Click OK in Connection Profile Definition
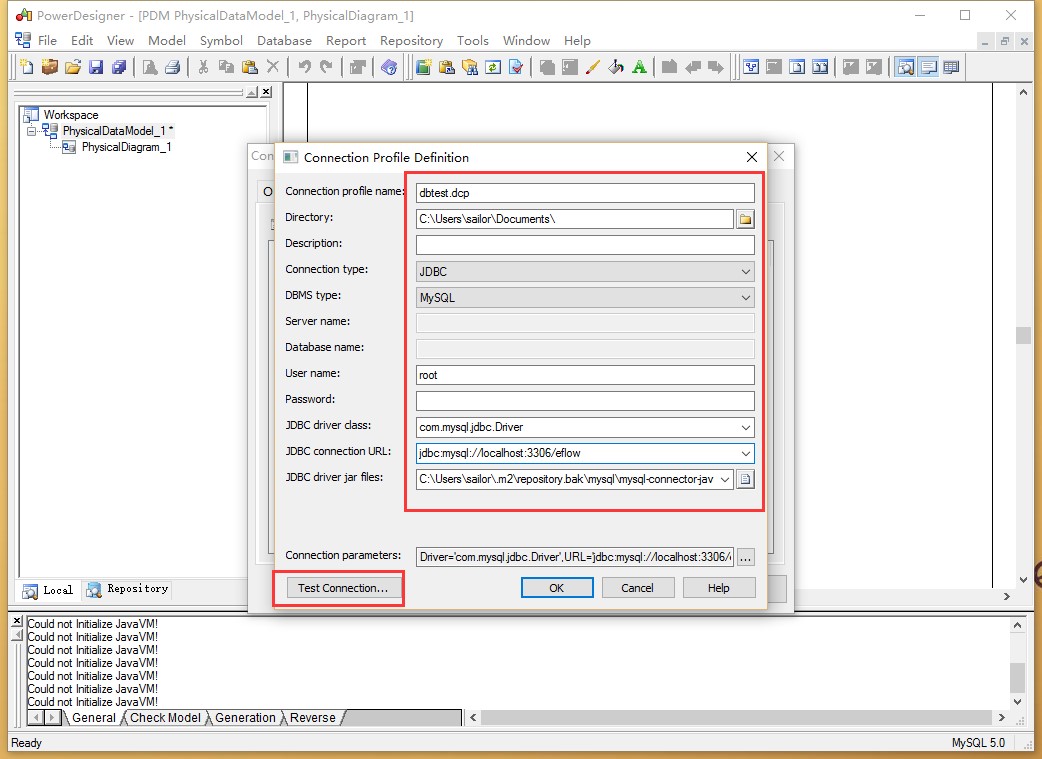This screenshot has height=759, width=1042. point(557,588)
